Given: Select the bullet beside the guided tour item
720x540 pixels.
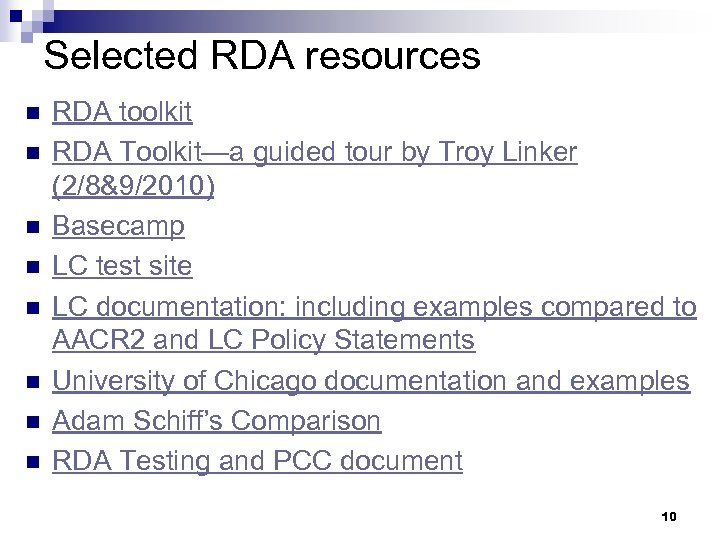Looking at the screenshot, I should click(32, 154).
